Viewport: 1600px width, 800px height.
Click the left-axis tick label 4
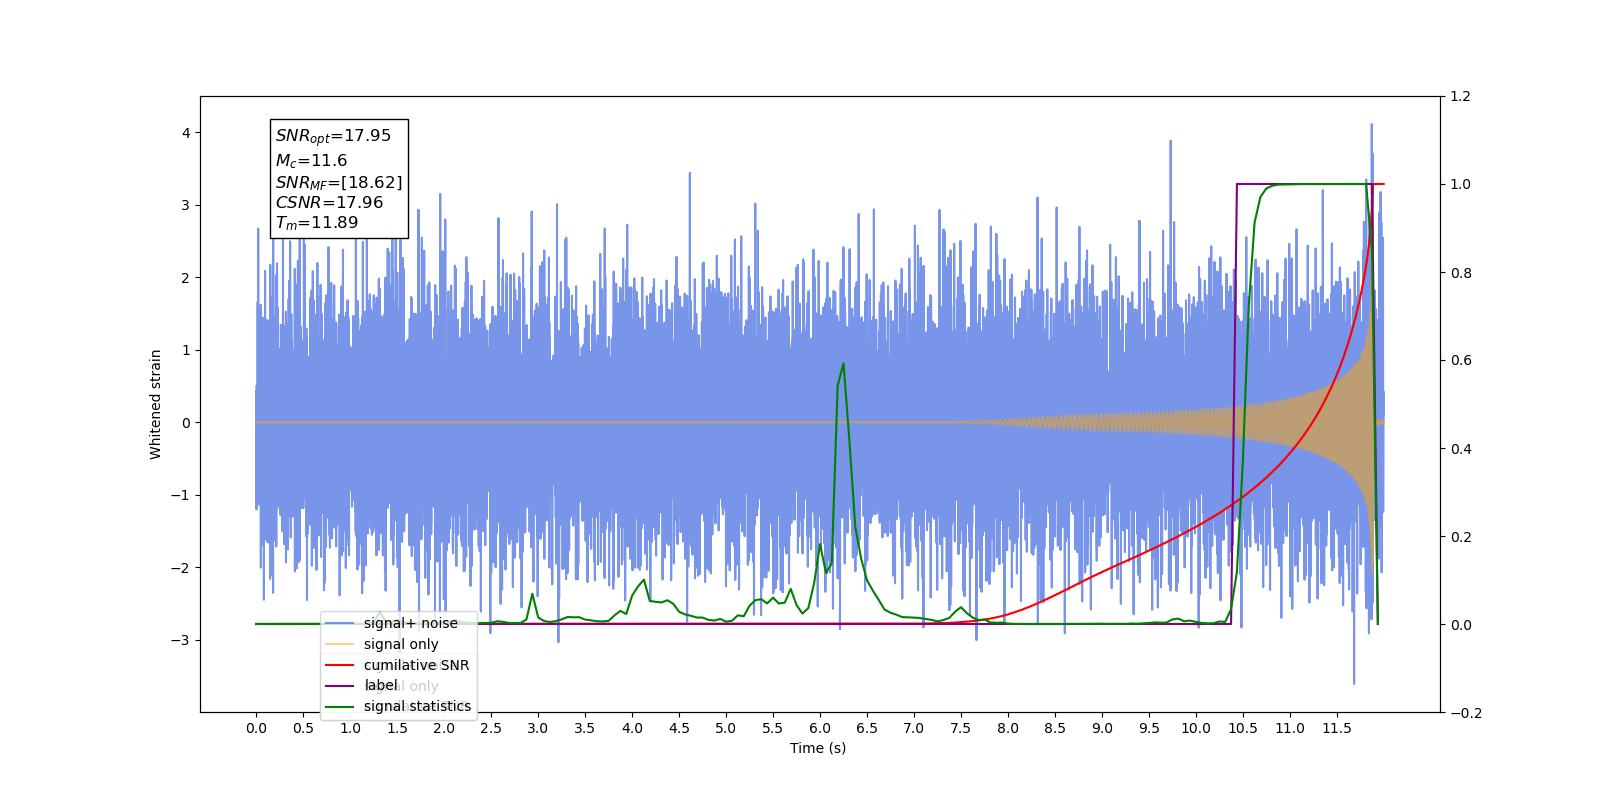pos(186,133)
